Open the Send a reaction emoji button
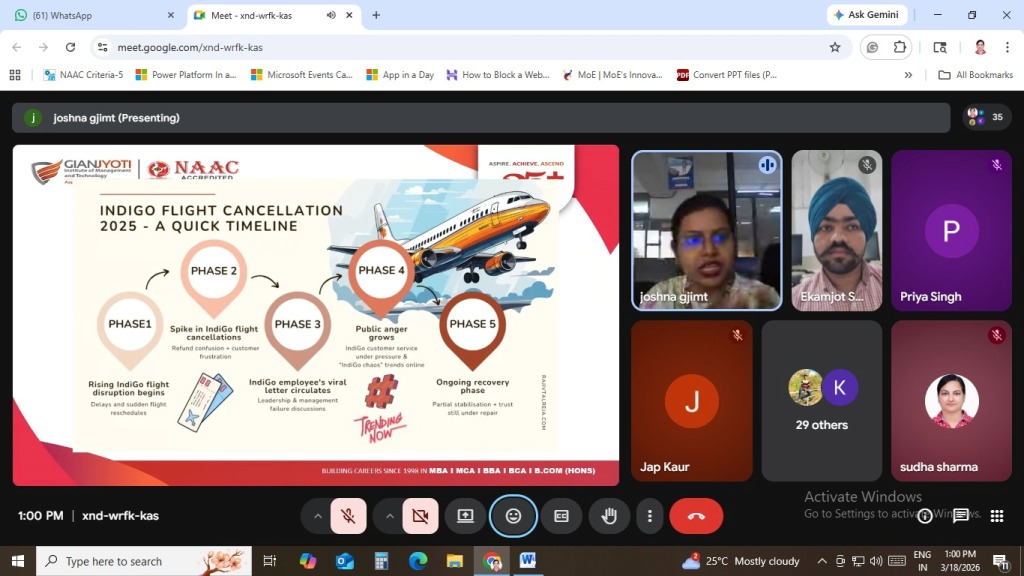 [513, 516]
